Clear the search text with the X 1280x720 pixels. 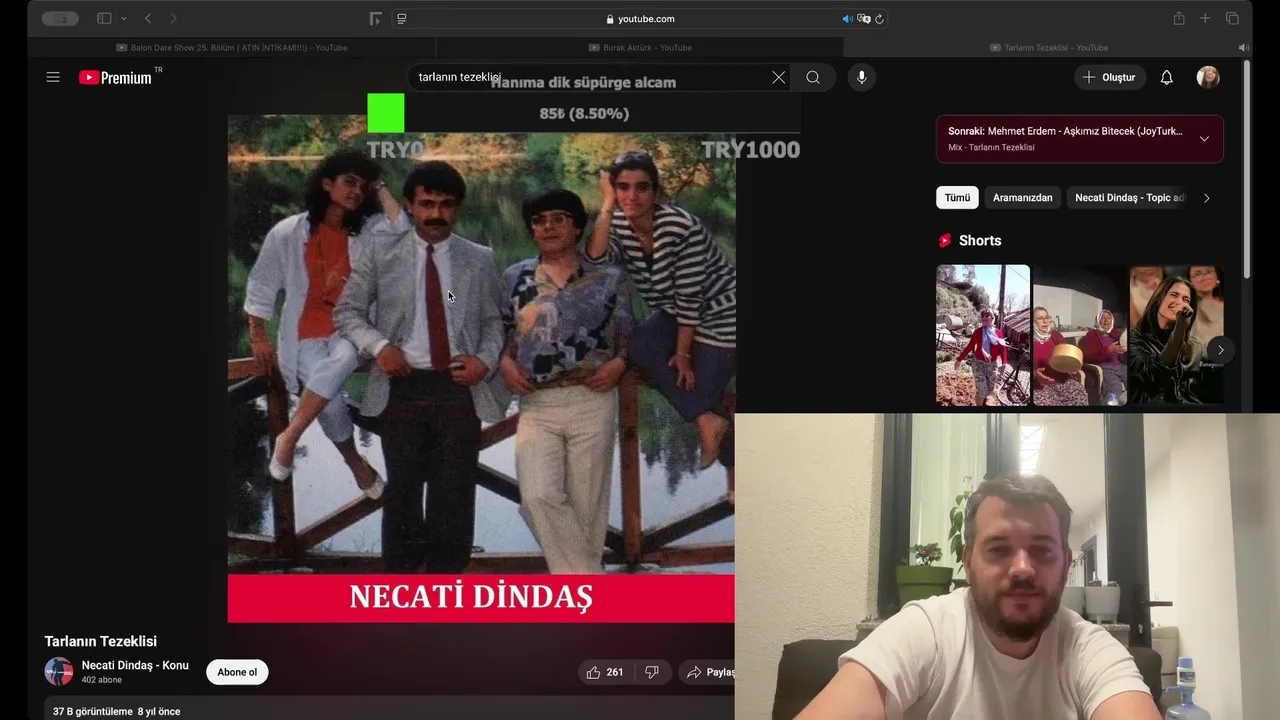[x=778, y=77]
